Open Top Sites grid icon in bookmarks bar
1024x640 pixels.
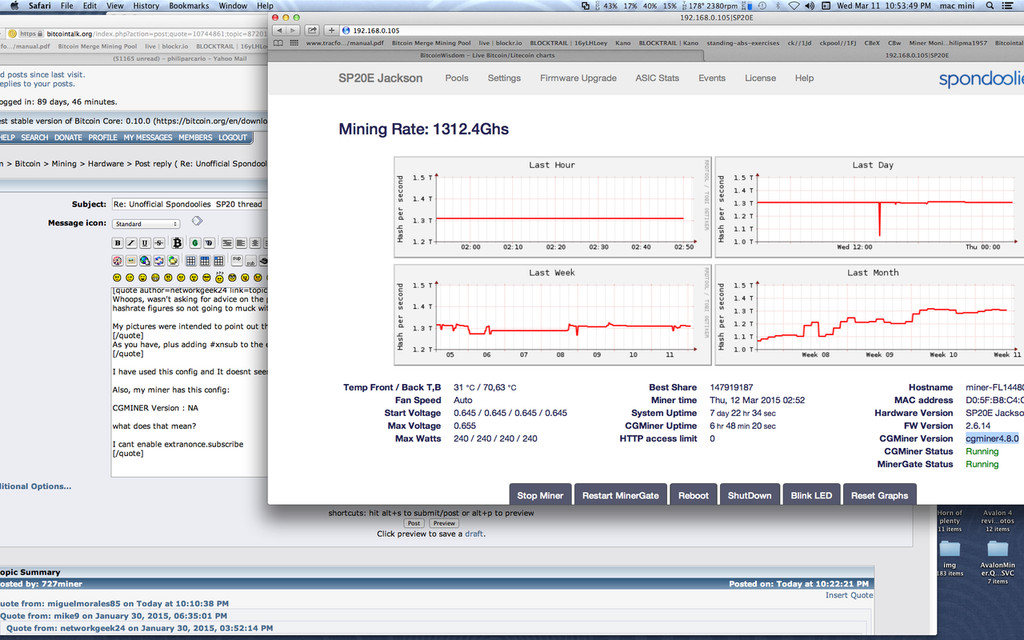pos(294,43)
